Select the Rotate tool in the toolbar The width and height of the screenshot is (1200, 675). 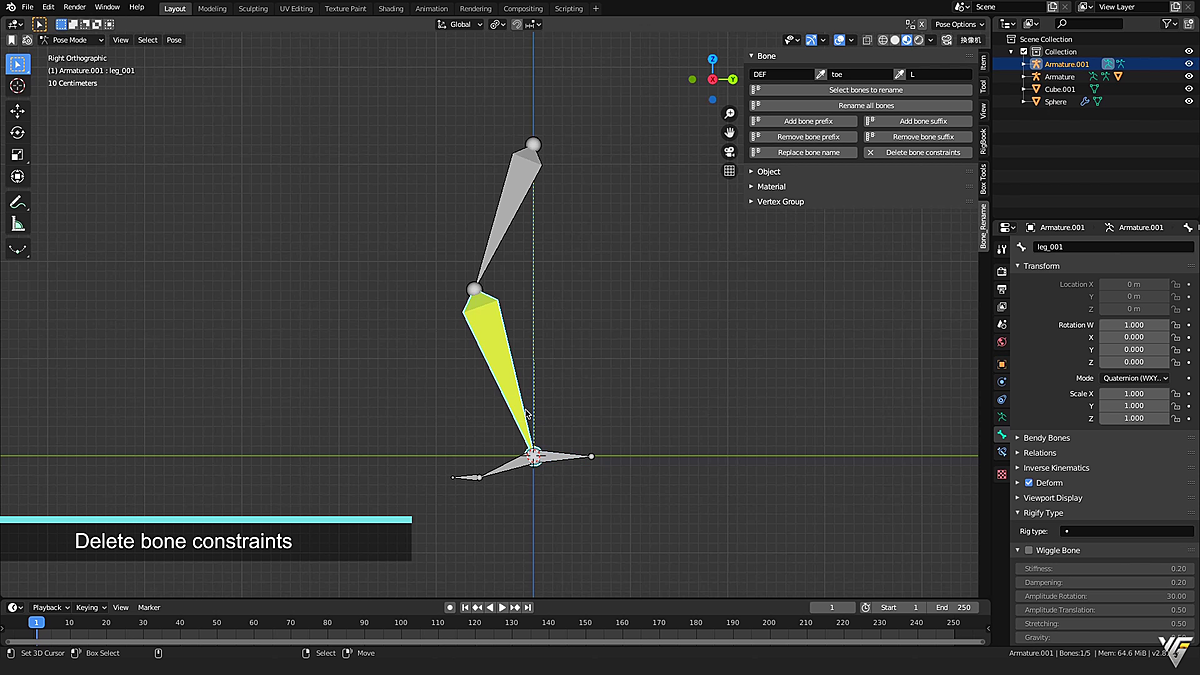[x=18, y=132]
